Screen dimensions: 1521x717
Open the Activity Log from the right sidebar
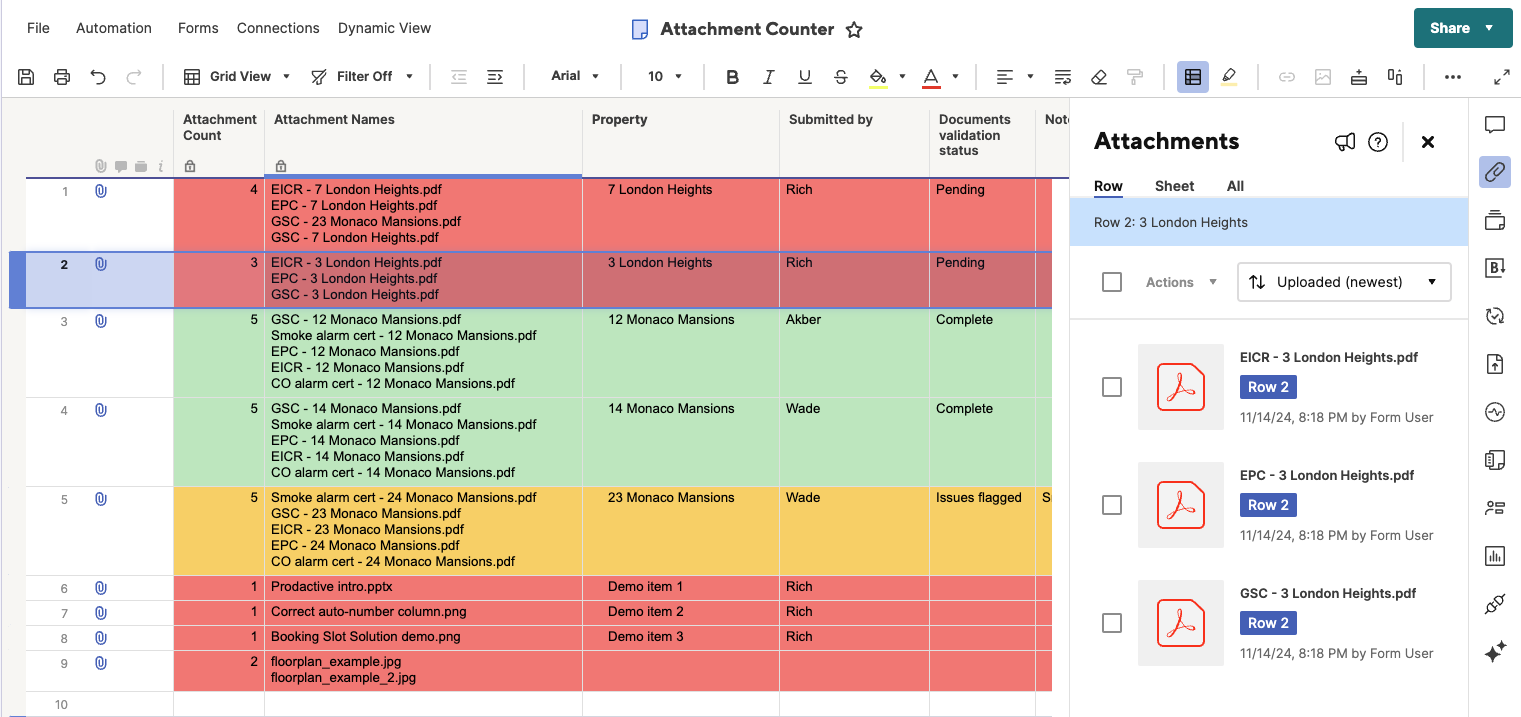1495,412
